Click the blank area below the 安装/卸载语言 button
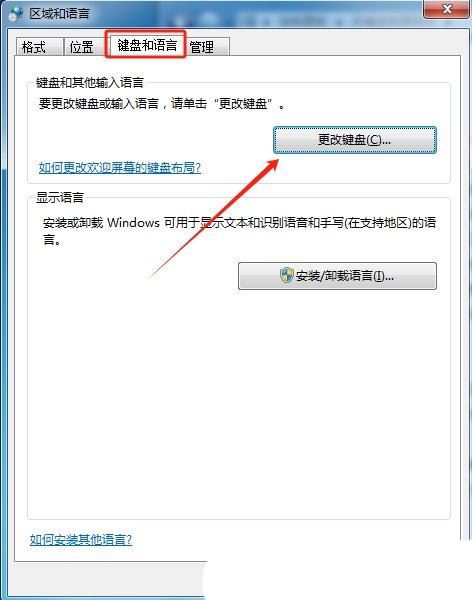The width and height of the screenshot is (472, 600). [238, 402]
